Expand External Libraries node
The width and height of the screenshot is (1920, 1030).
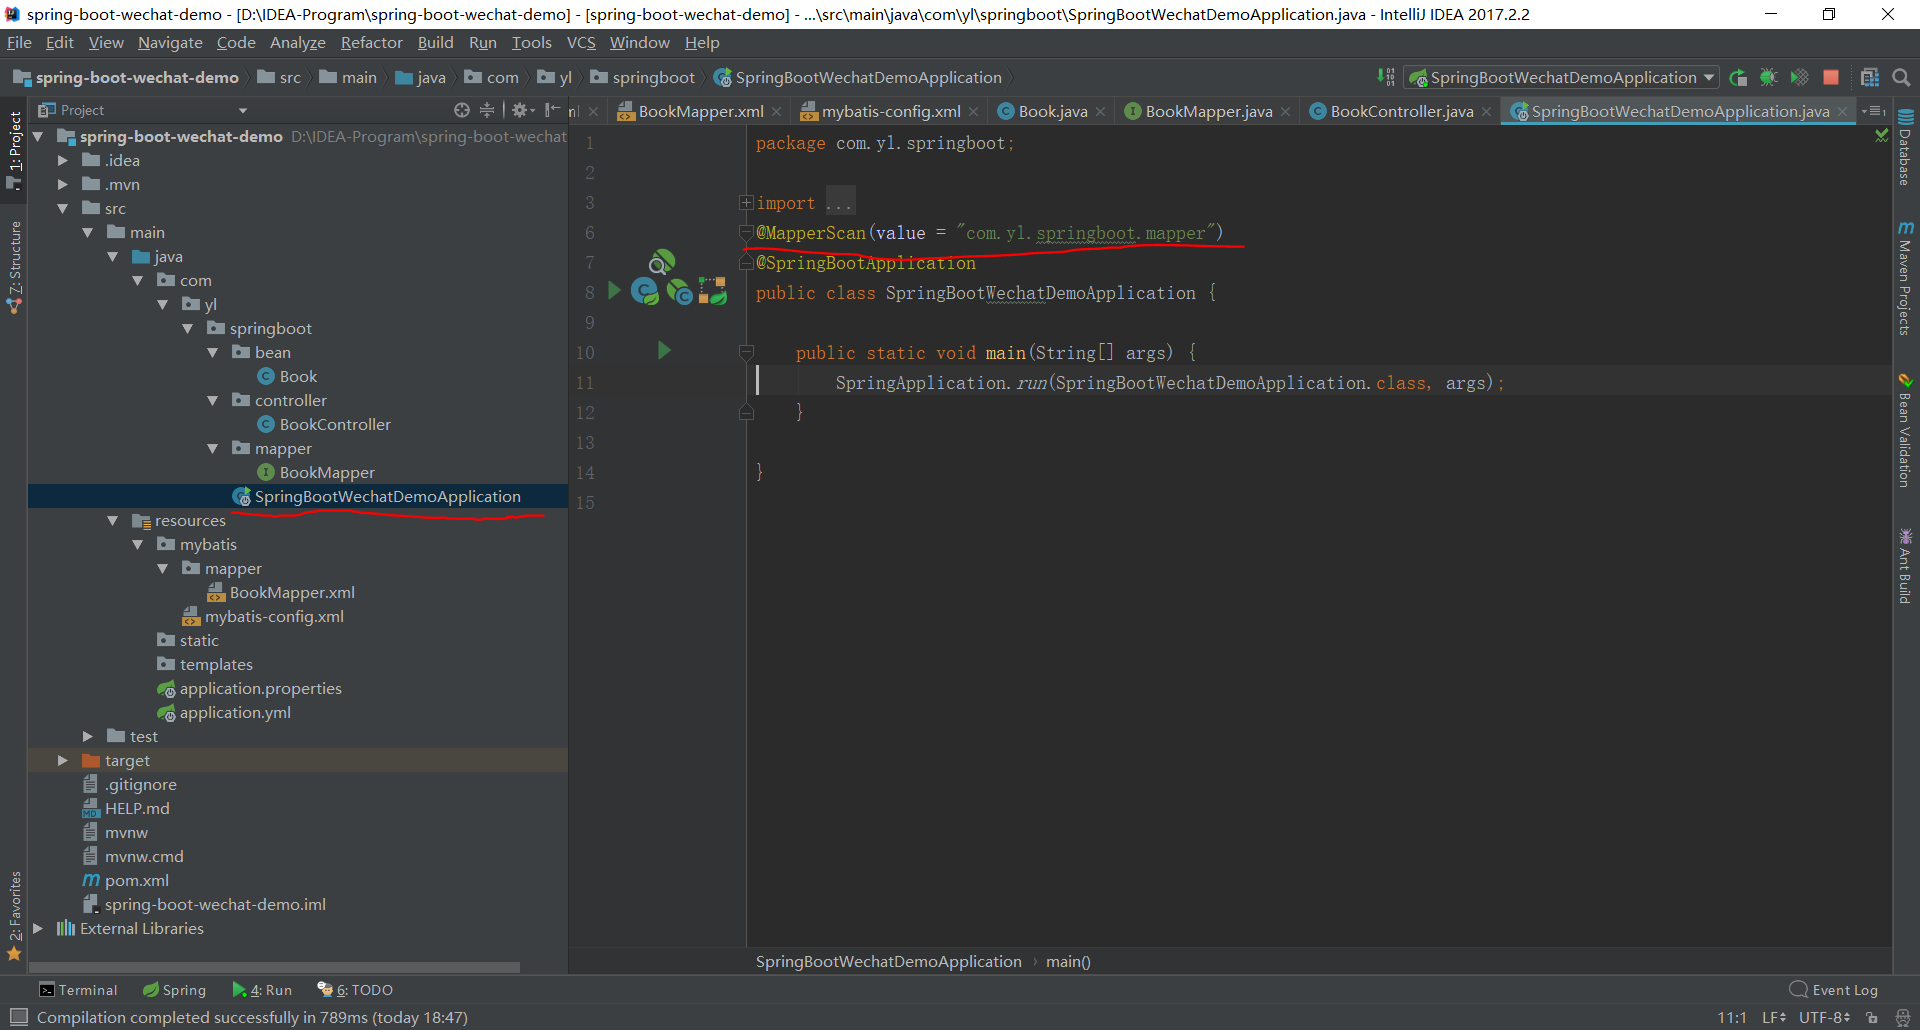38,928
